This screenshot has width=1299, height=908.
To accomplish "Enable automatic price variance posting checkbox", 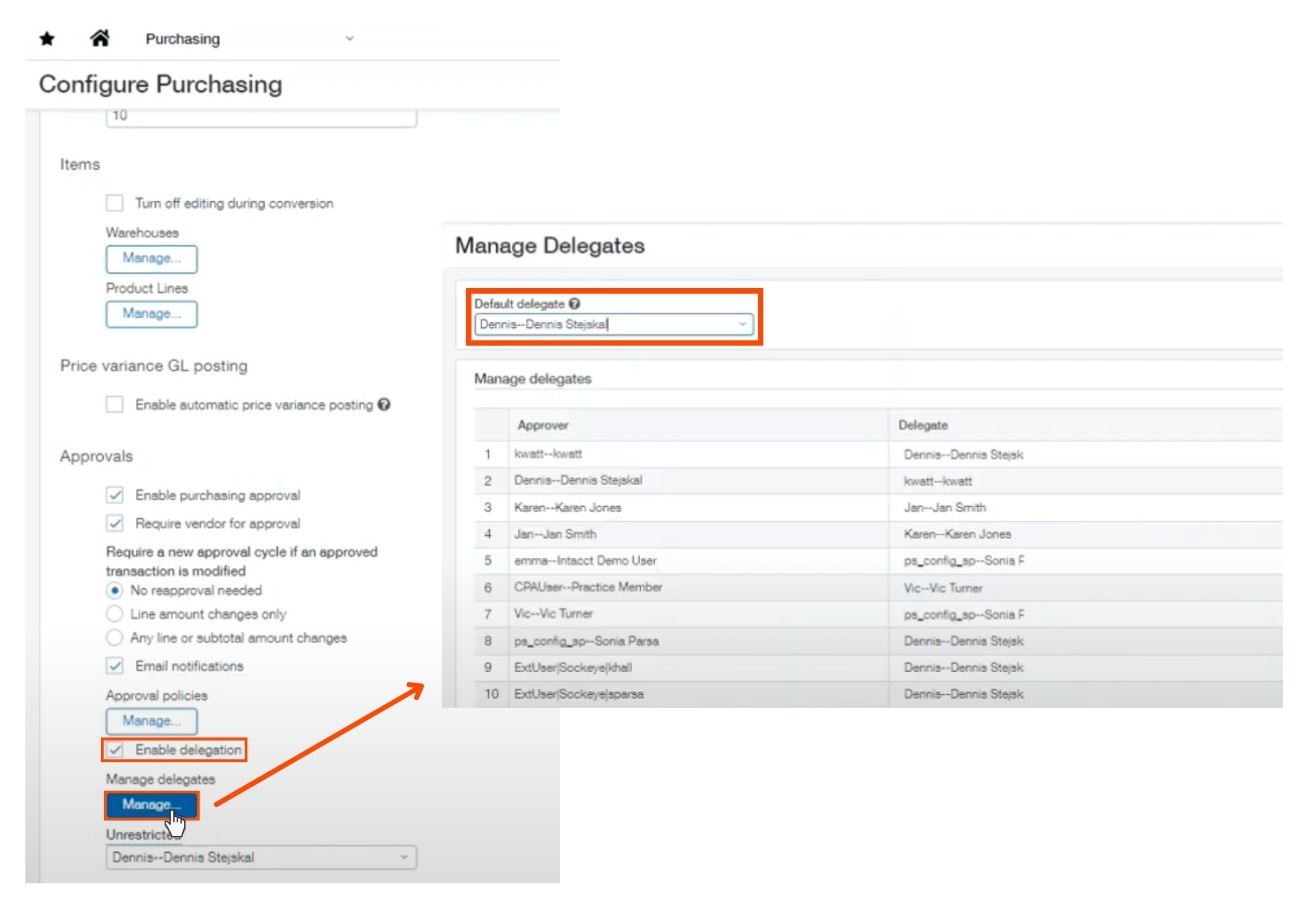I will (x=115, y=405).
